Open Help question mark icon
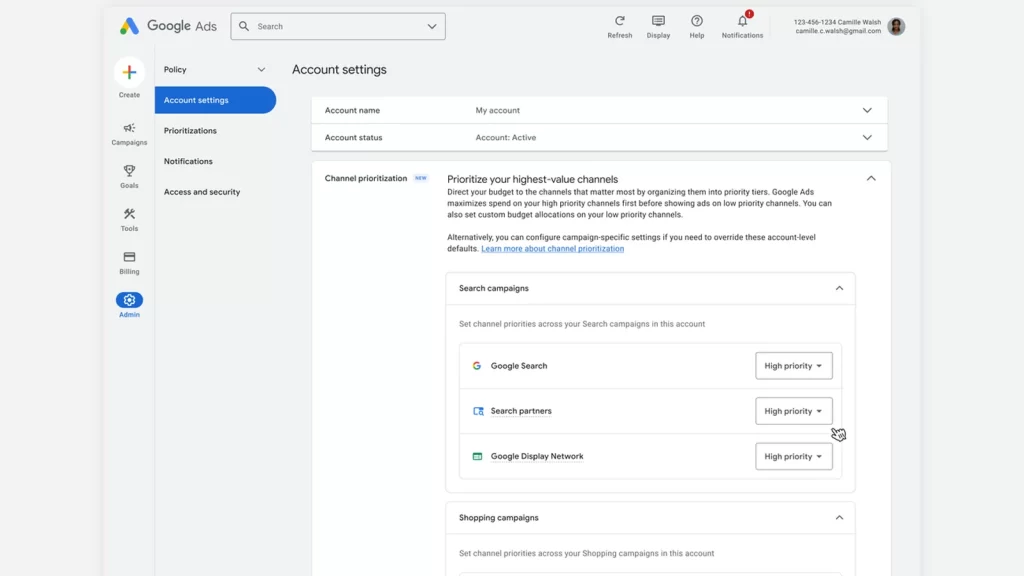The width and height of the screenshot is (1024, 576). tap(697, 21)
